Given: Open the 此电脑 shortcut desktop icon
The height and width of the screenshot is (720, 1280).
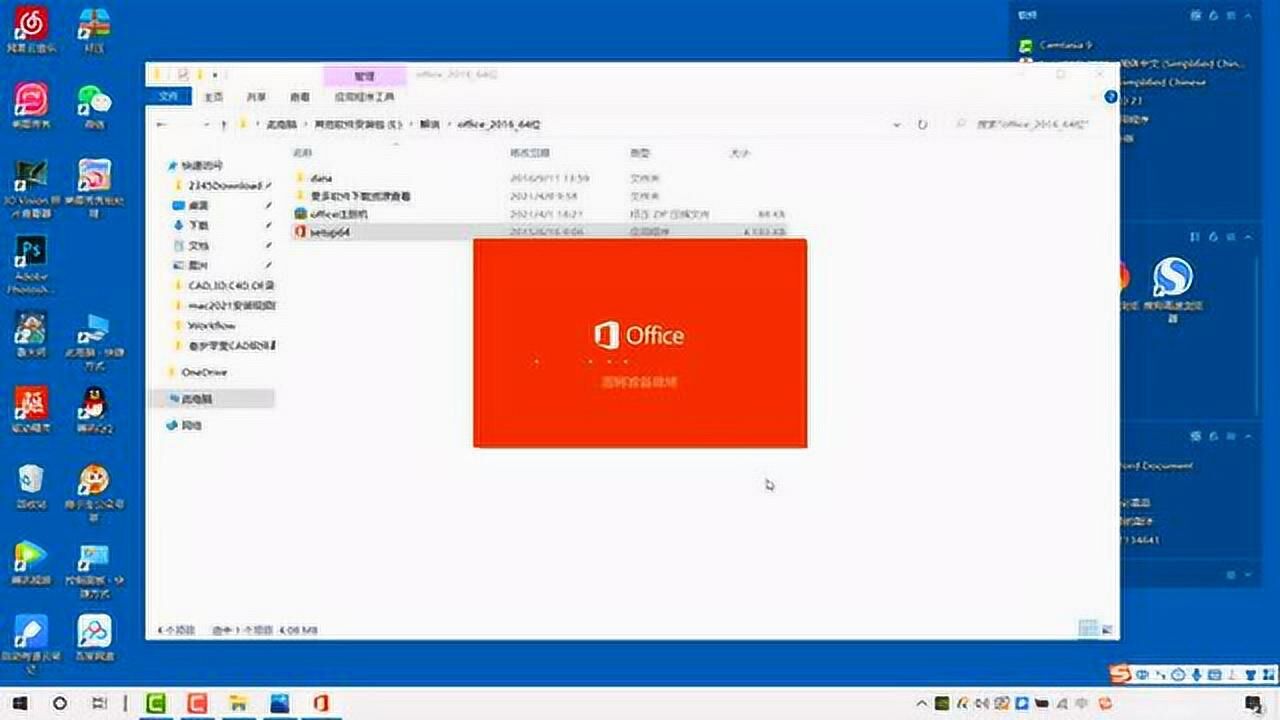Looking at the screenshot, I should point(95,340).
